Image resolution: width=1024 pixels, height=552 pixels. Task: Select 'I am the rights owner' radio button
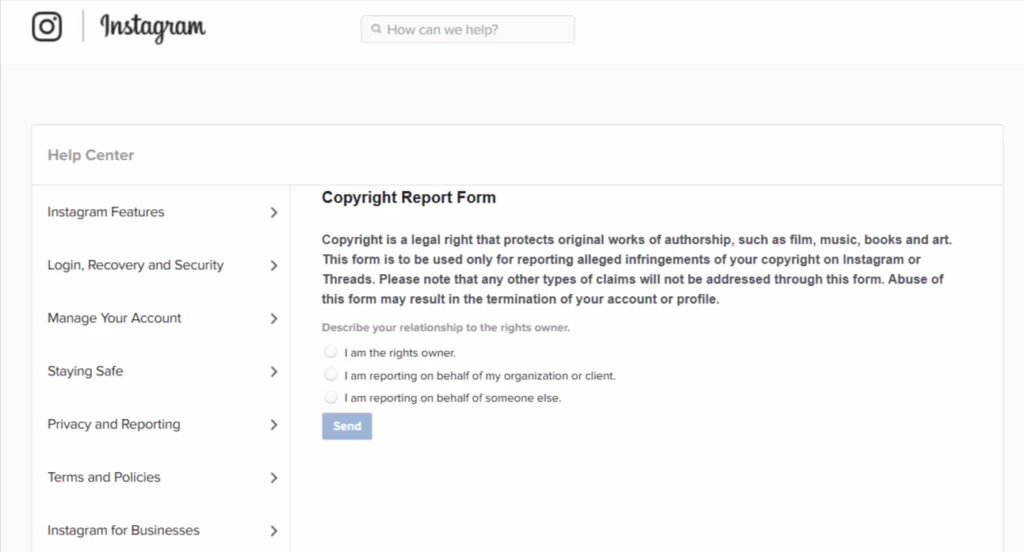(331, 351)
